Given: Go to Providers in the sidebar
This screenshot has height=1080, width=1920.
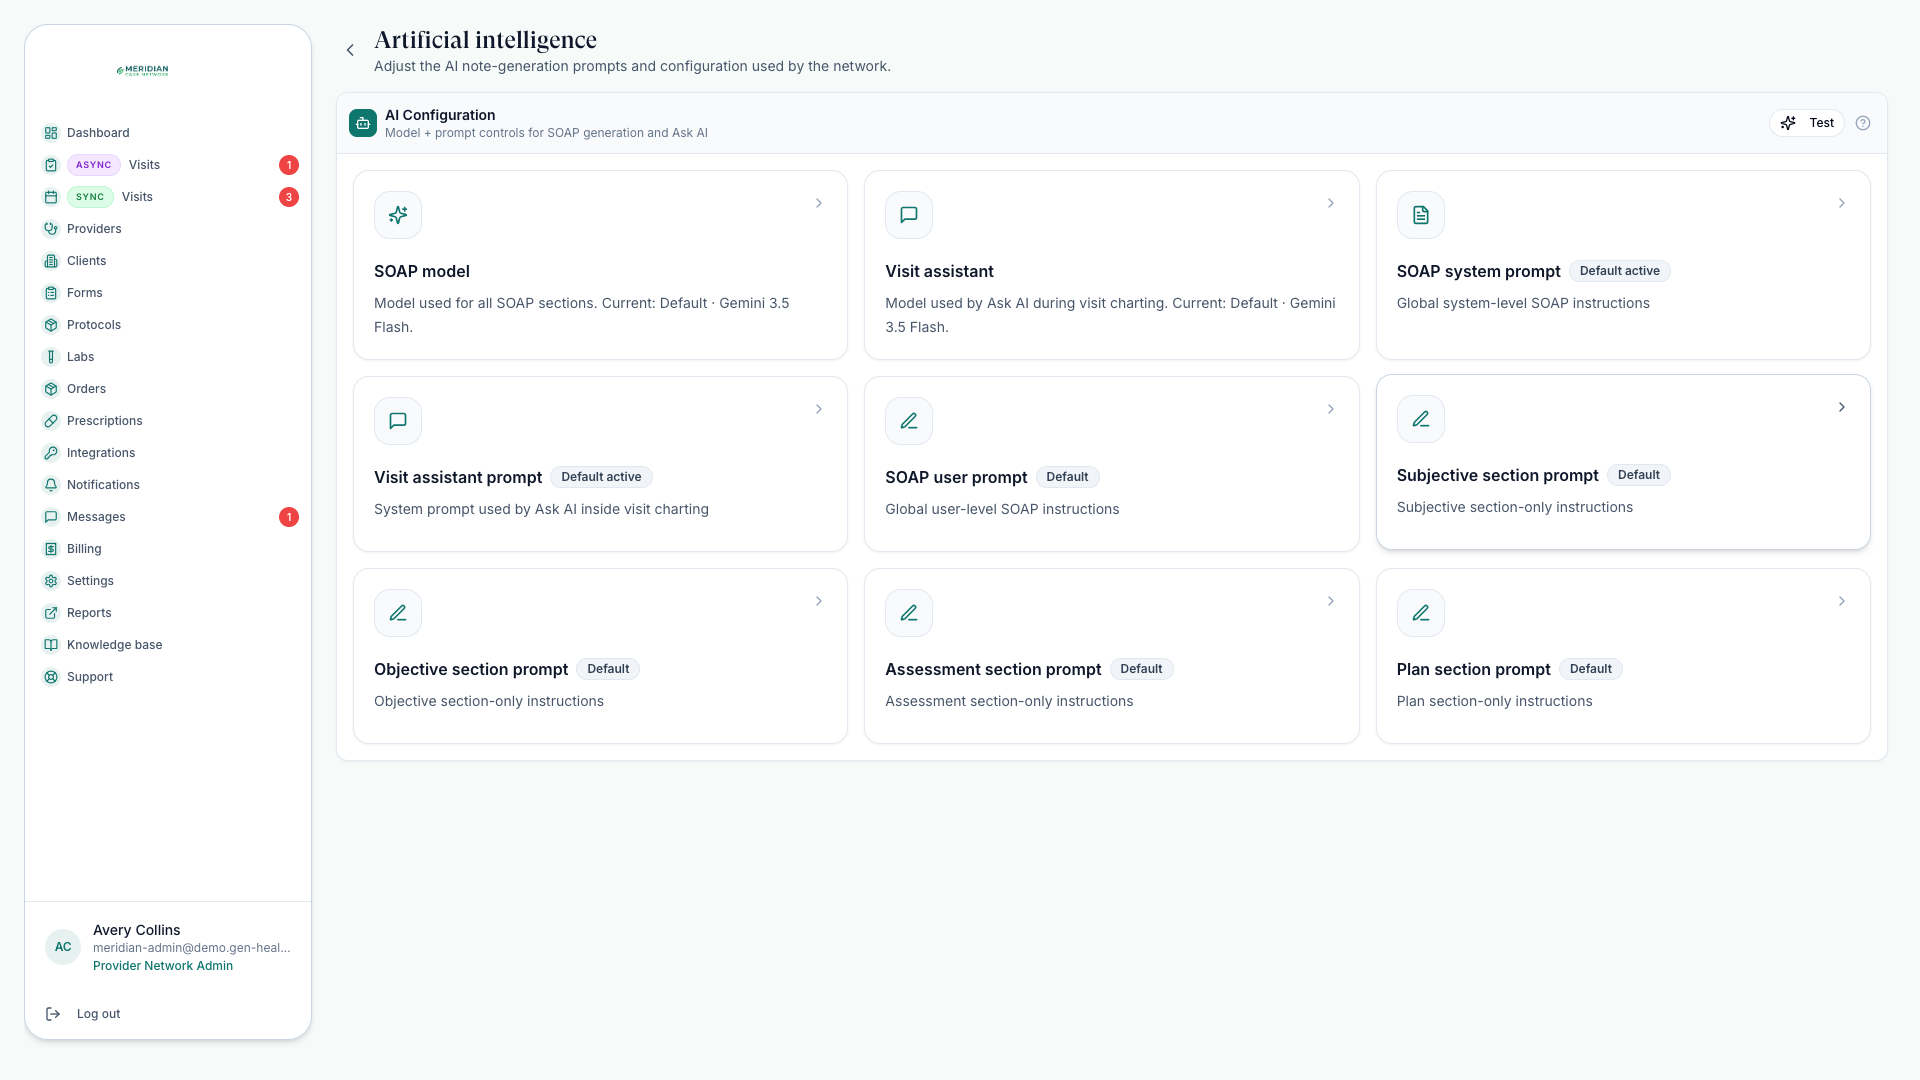Looking at the screenshot, I should click(168, 229).
